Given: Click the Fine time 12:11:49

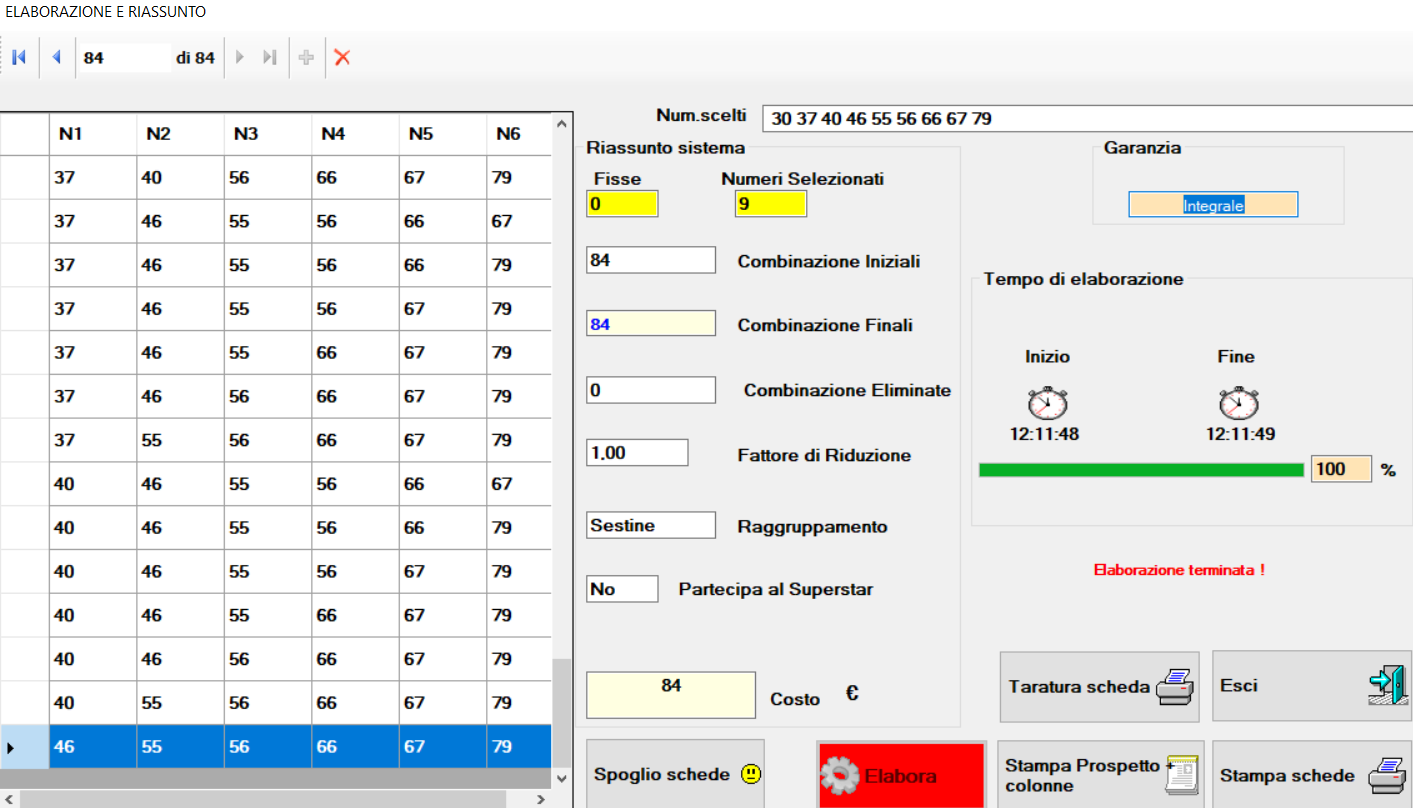Looking at the screenshot, I should click(x=1241, y=435).
